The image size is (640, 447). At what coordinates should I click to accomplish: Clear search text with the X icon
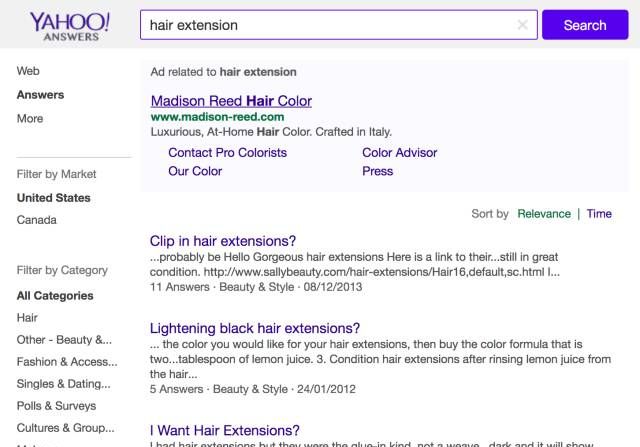pyautogui.click(x=522, y=25)
